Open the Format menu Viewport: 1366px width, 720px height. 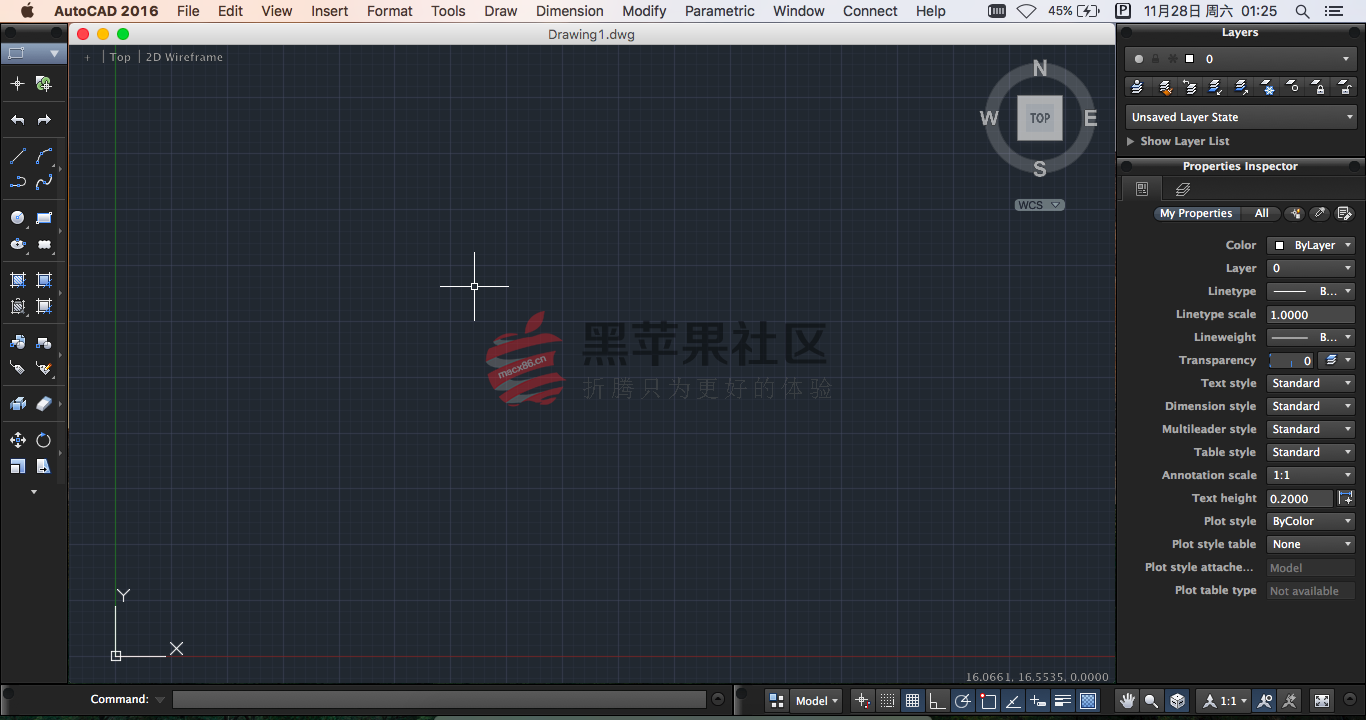coord(390,11)
